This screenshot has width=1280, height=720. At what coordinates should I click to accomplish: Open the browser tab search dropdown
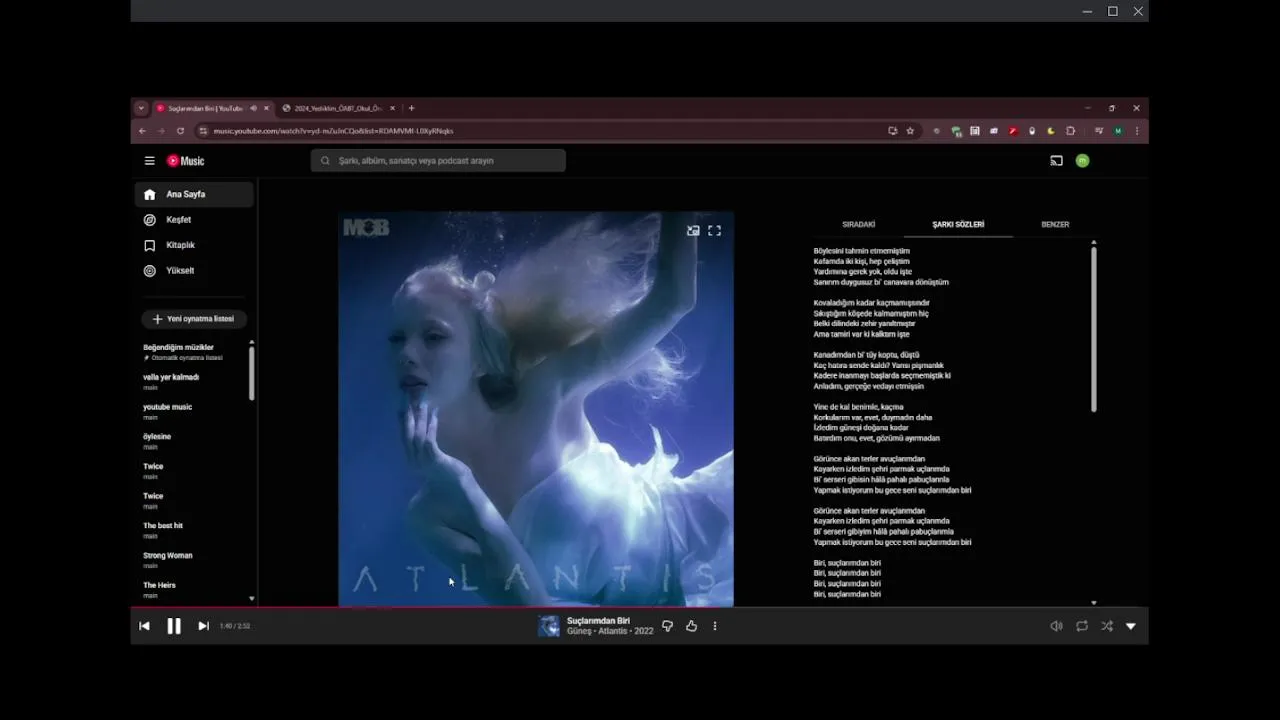coord(141,108)
